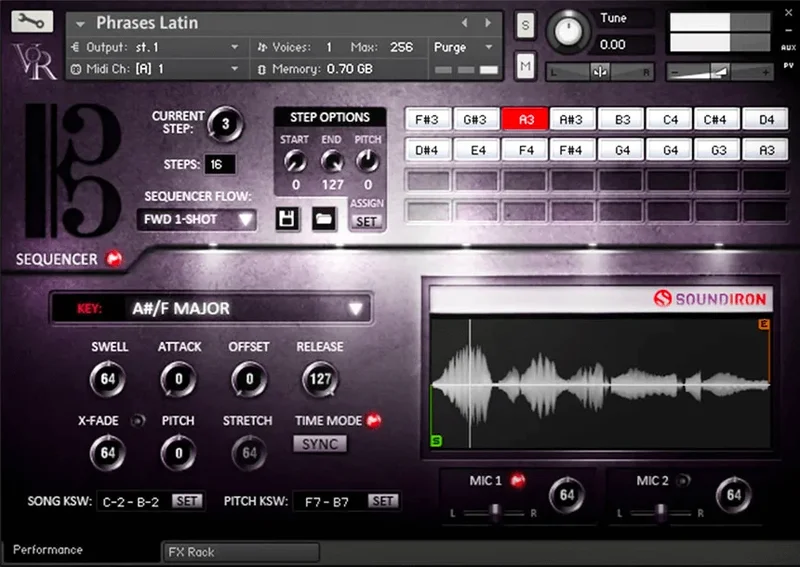Click the ATTACK knob
This screenshot has height=567, width=800.
click(x=179, y=379)
